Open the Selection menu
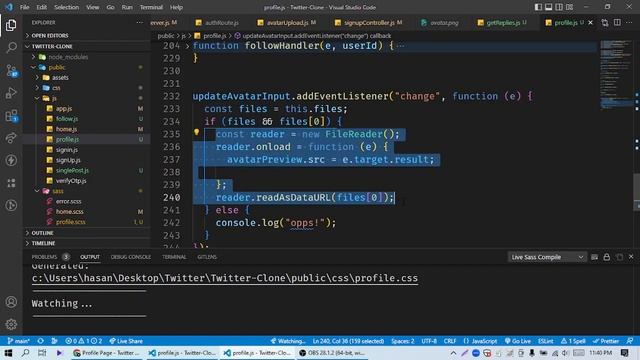The image size is (640, 360). pos(67,7)
